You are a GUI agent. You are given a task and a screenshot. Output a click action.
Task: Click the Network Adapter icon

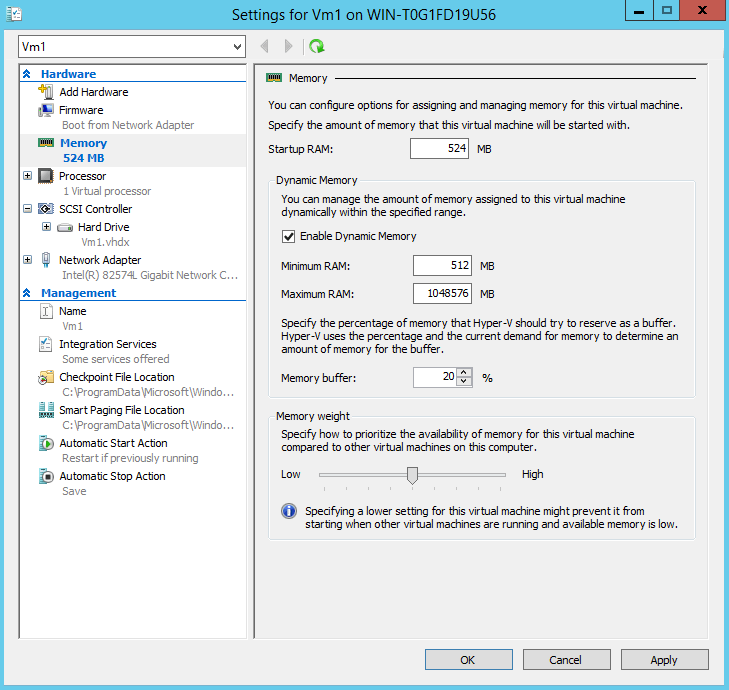[46, 259]
